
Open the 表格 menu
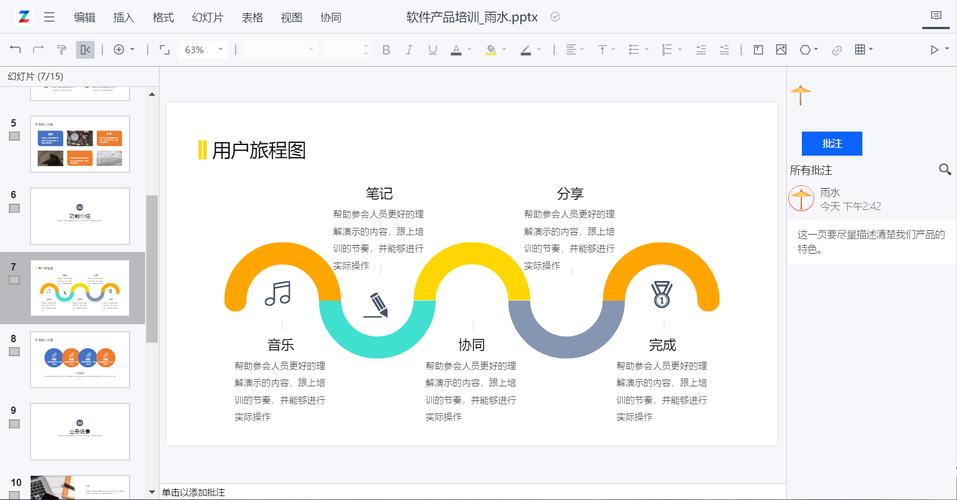tap(252, 17)
